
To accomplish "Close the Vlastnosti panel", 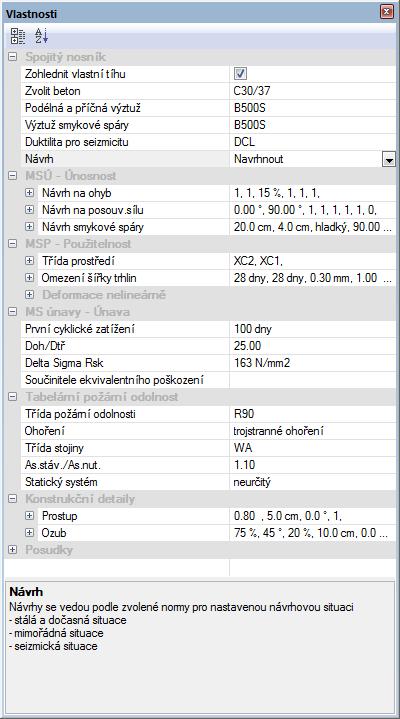I will click(387, 11).
